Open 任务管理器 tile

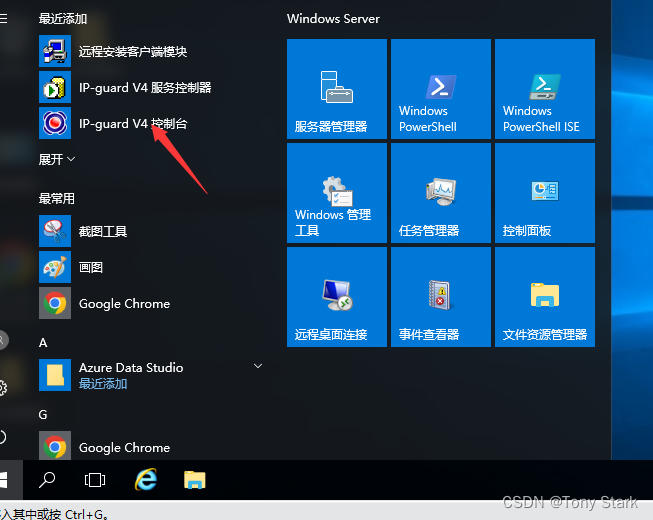click(x=441, y=193)
